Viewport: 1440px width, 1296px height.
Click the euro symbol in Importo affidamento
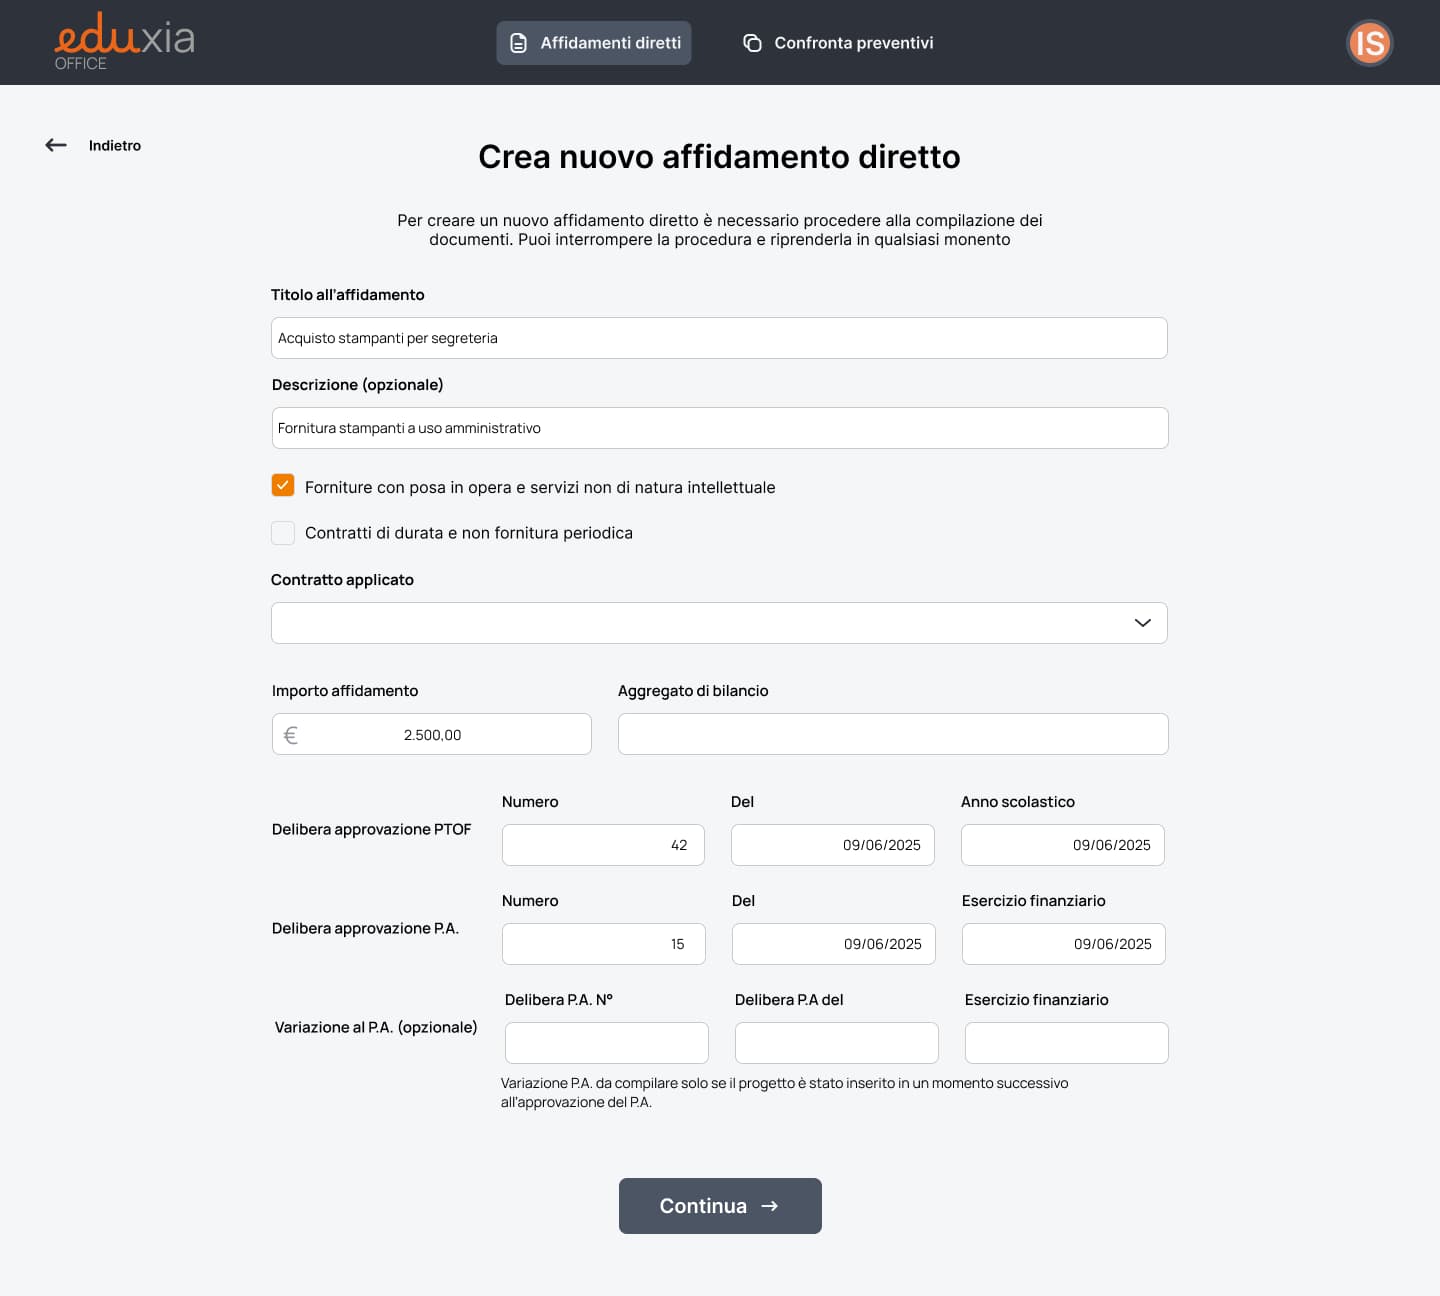pyautogui.click(x=291, y=735)
